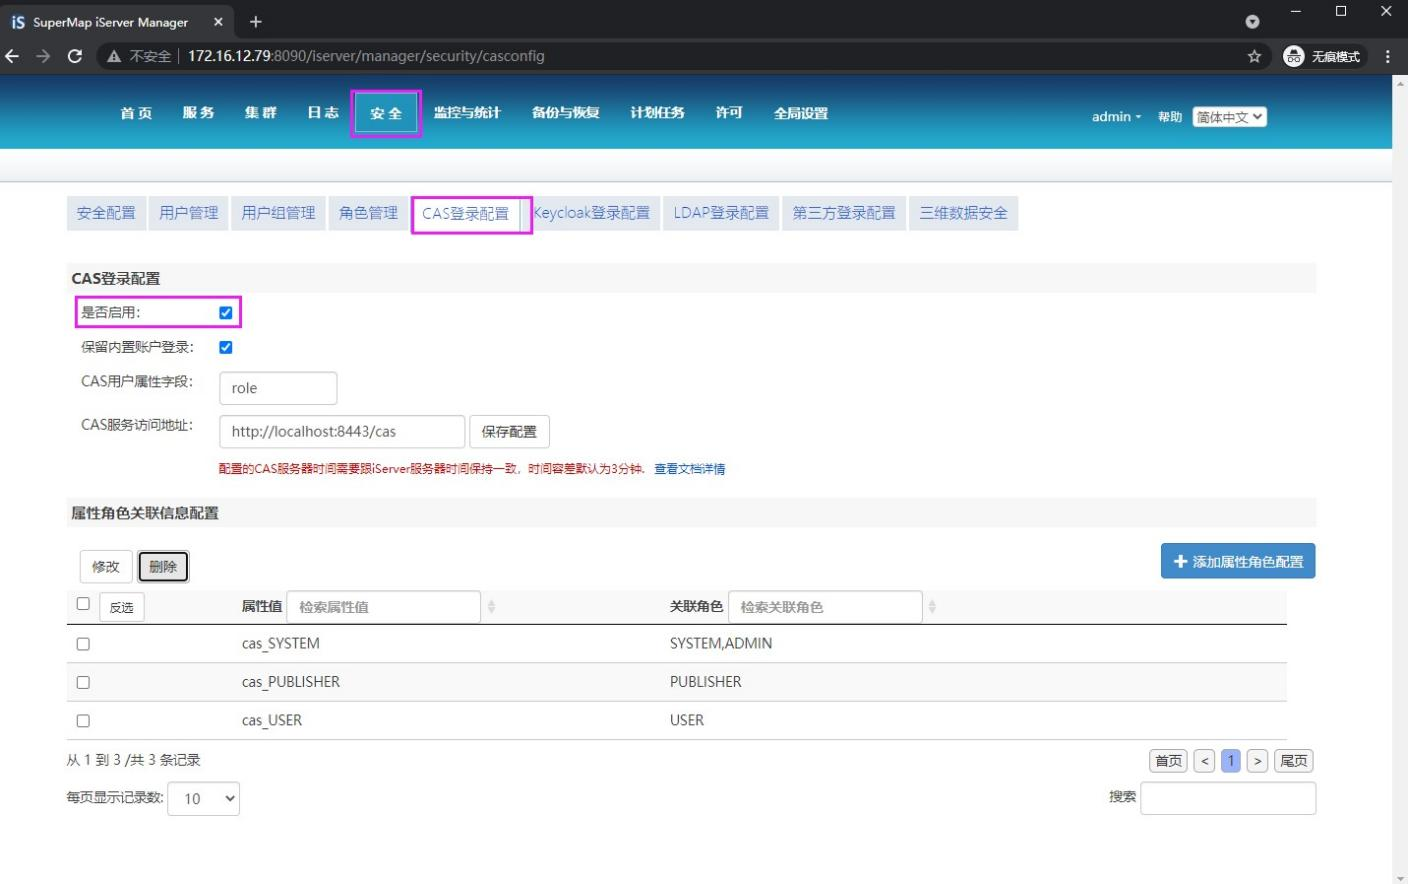
Task: Select page 1 in pagination
Action: pyautogui.click(x=1231, y=761)
